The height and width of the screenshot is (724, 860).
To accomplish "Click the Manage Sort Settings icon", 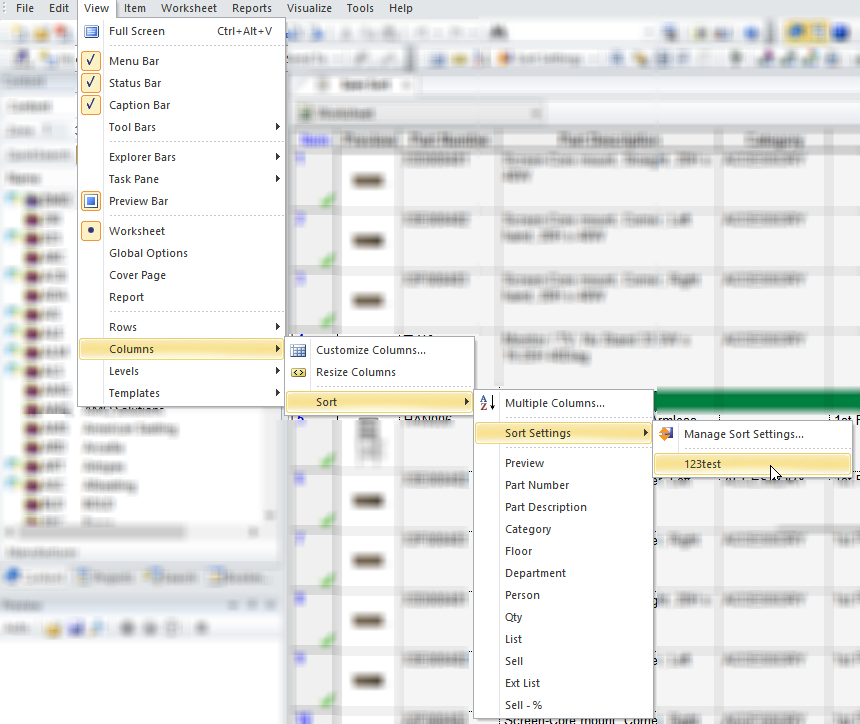I will click(666, 434).
